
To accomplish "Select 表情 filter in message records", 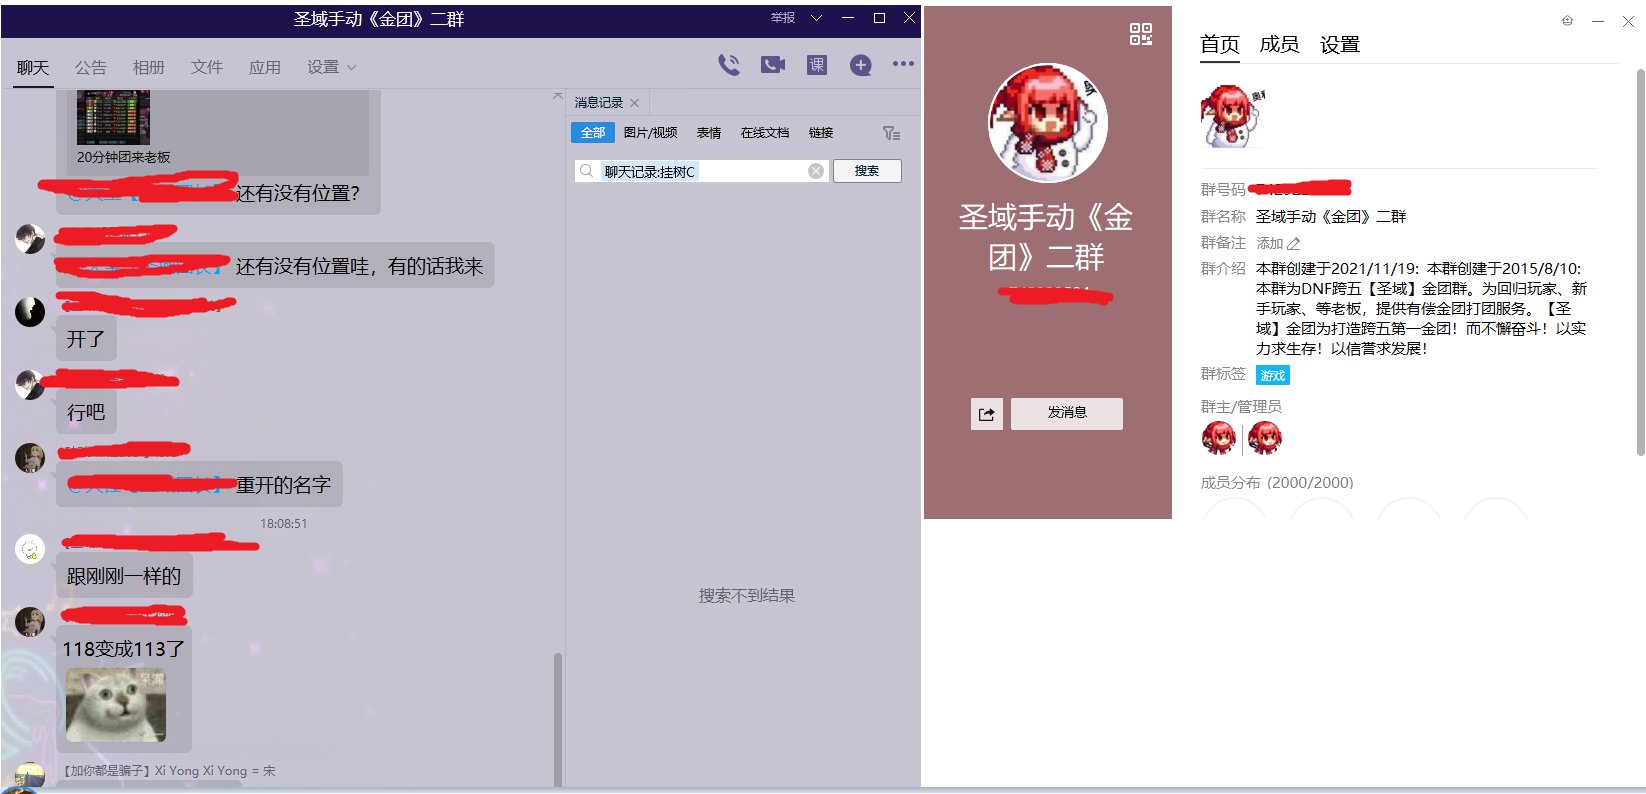I will (709, 133).
